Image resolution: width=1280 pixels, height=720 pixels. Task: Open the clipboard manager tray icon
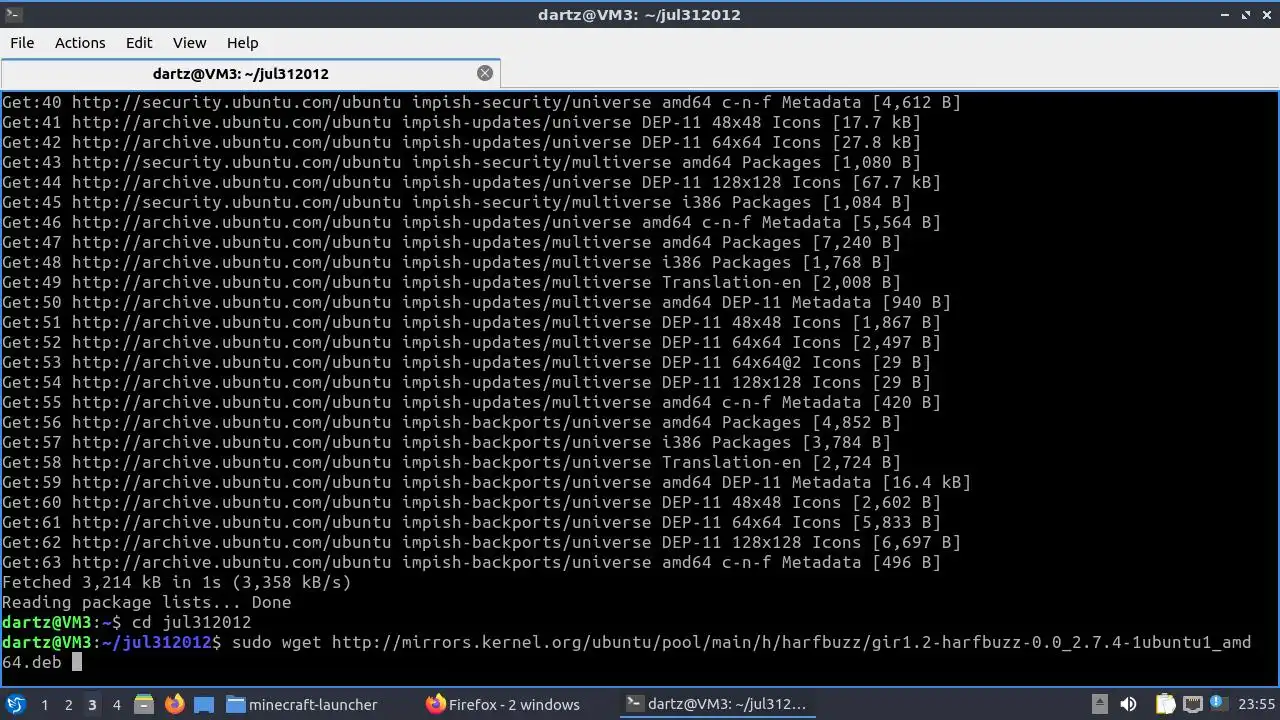point(1165,704)
